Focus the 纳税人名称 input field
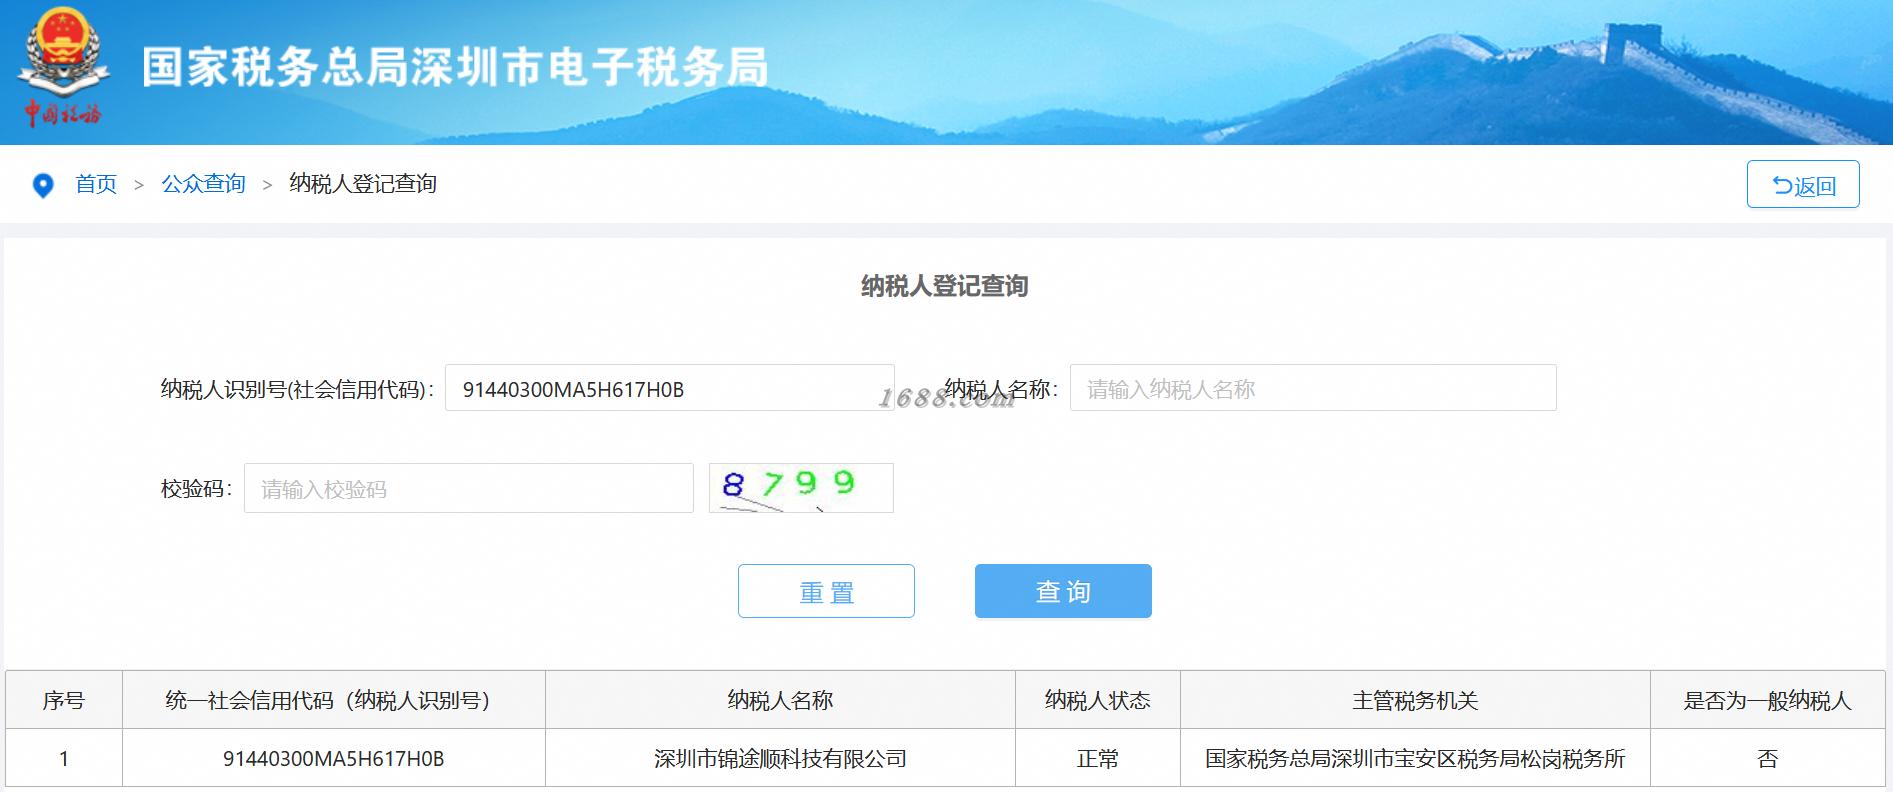Viewport: 1893px width, 792px height. 1313,388
